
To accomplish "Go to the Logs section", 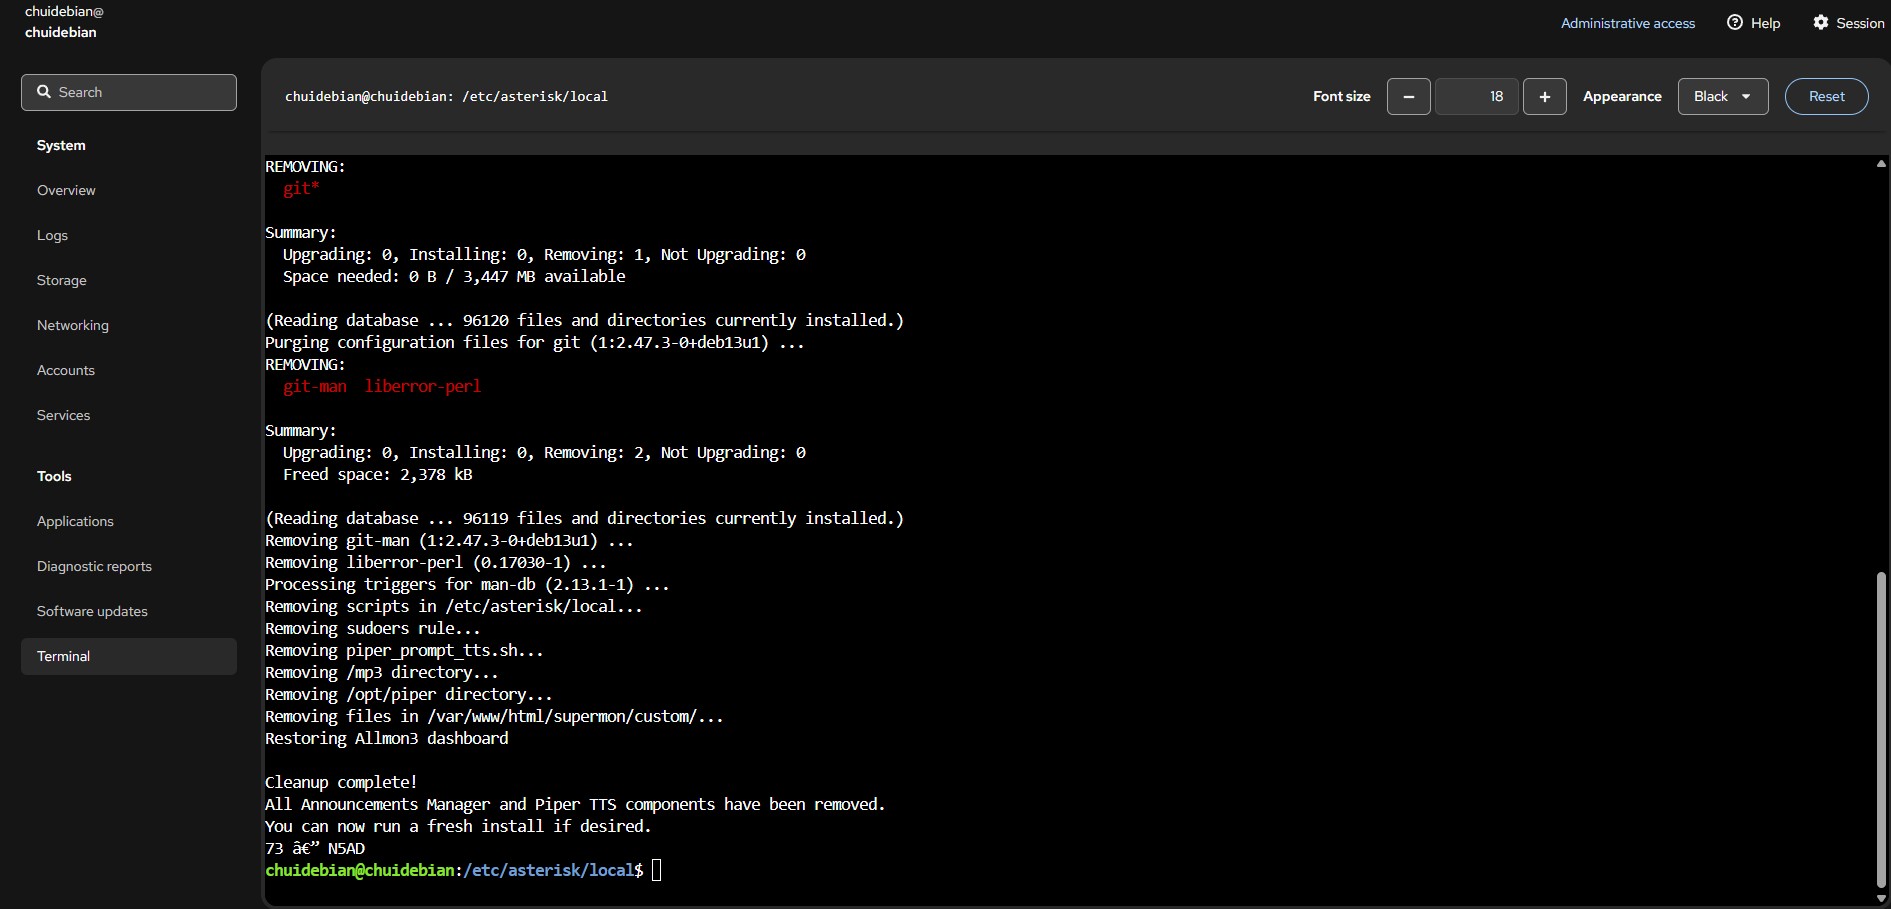I will (x=52, y=235).
